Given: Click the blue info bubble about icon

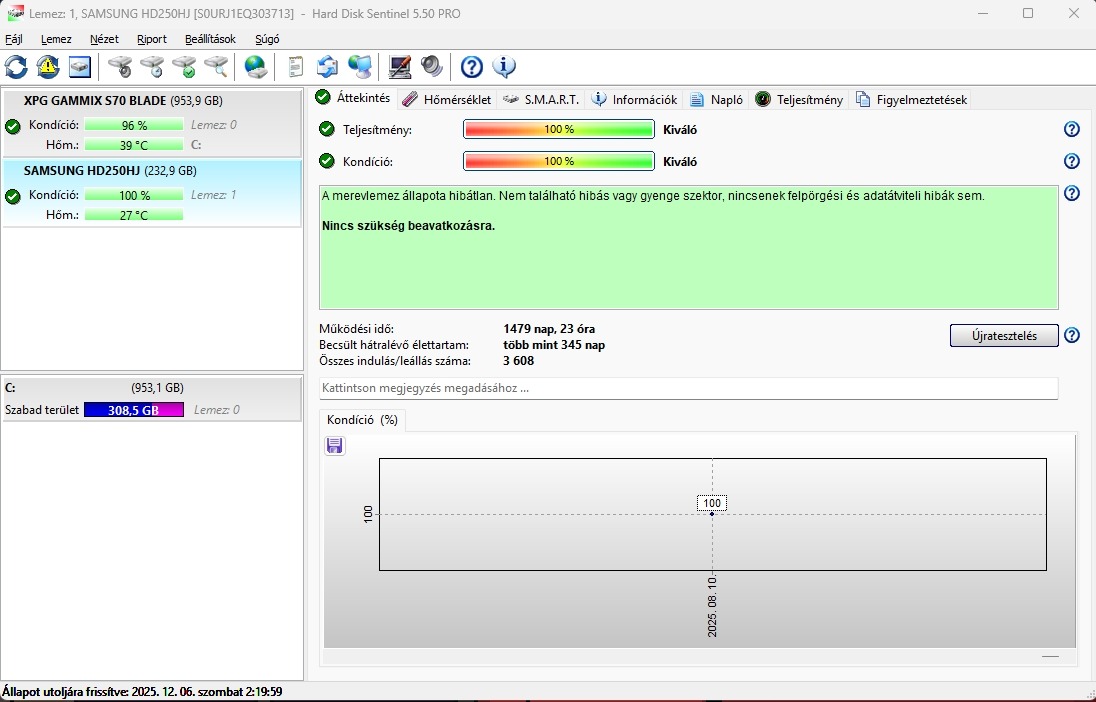Looking at the screenshot, I should click(504, 66).
